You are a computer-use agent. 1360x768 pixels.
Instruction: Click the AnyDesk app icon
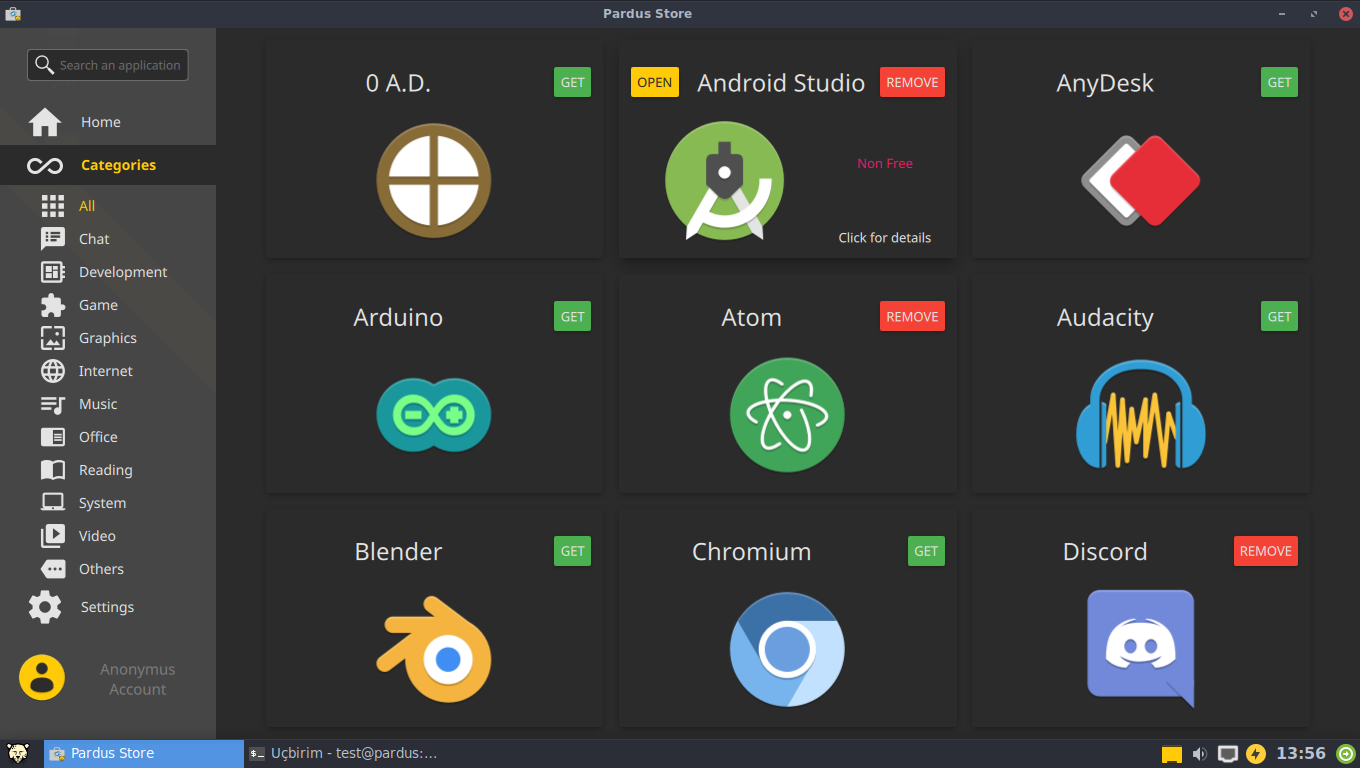pyautogui.click(x=1141, y=181)
